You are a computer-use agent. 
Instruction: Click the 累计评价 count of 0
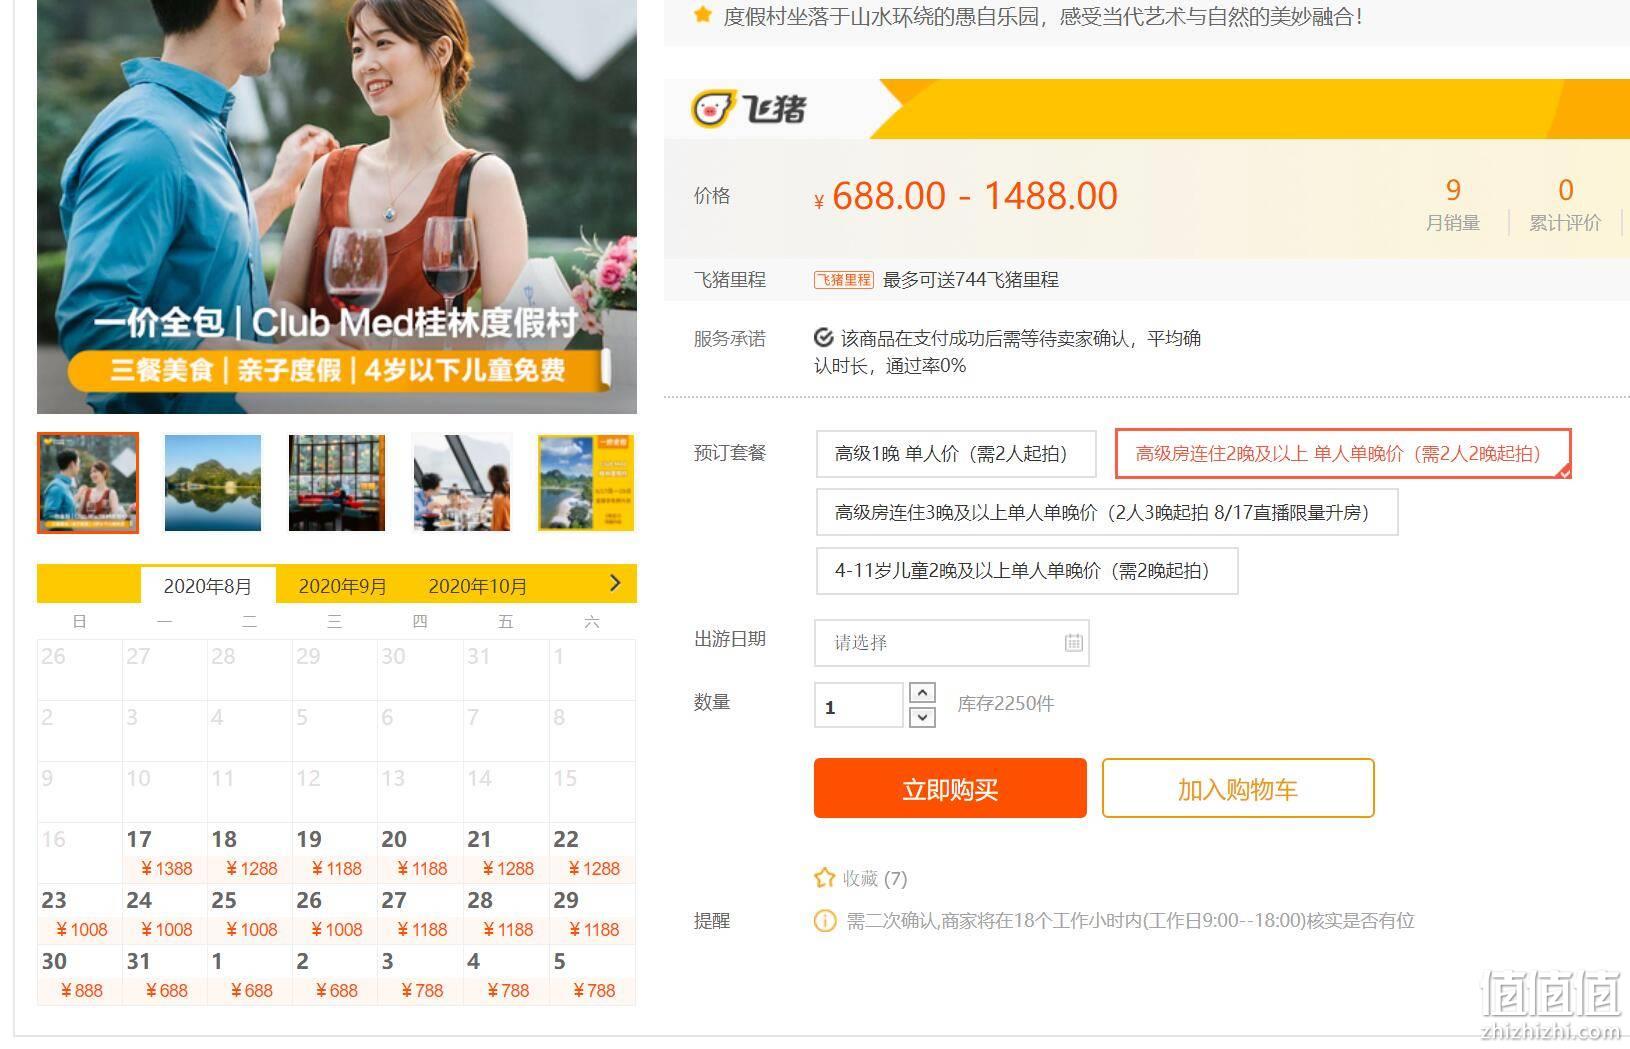click(x=1566, y=190)
